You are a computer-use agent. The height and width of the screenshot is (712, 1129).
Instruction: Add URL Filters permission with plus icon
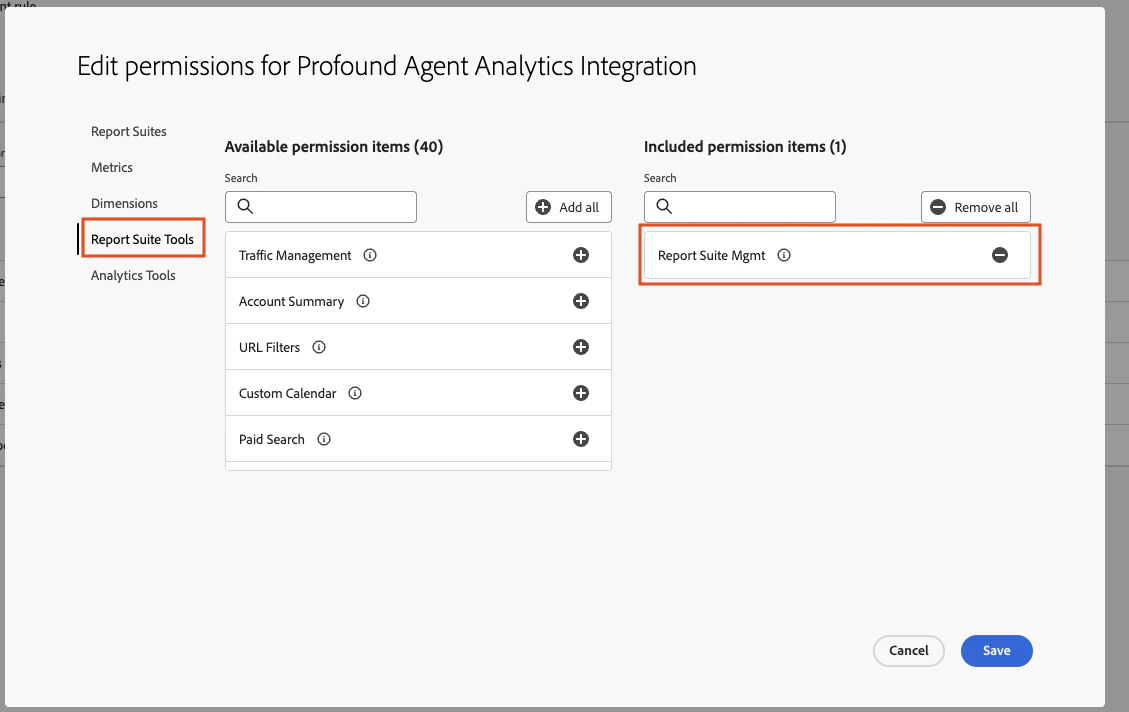click(580, 347)
